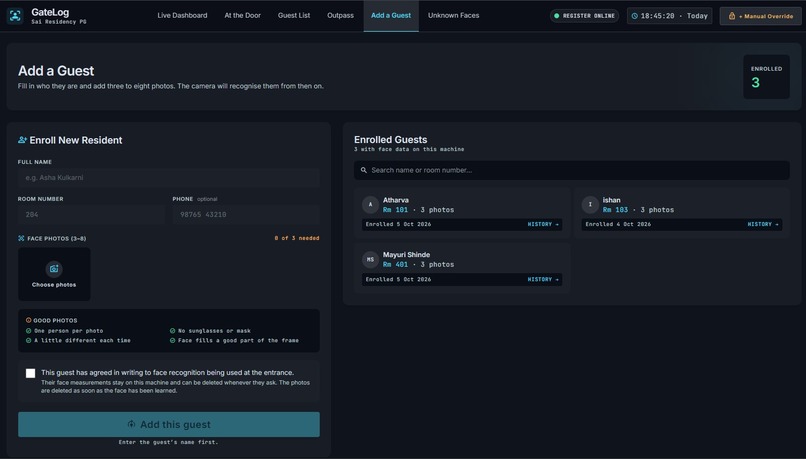This screenshot has height=459, width=806.
Task: Click the camera icon in Choose photos
Action: [x=54, y=269]
